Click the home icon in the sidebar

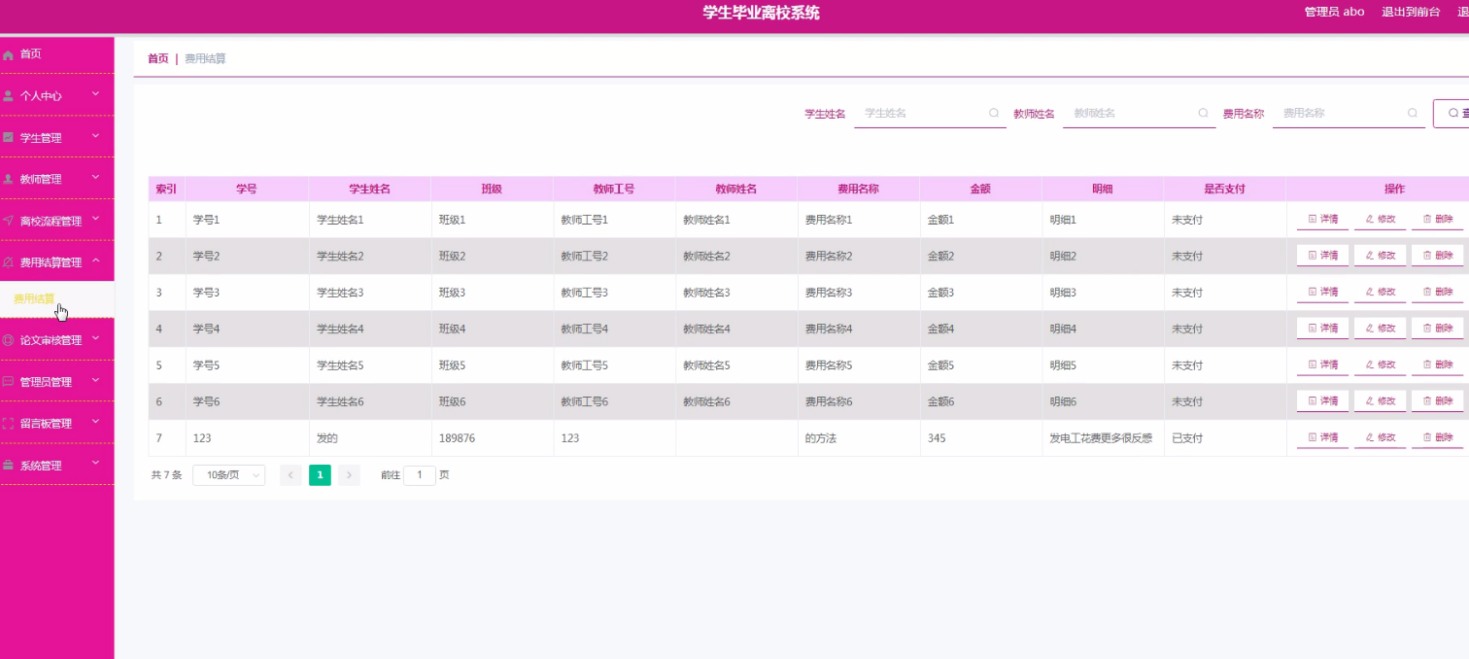pos(8,55)
